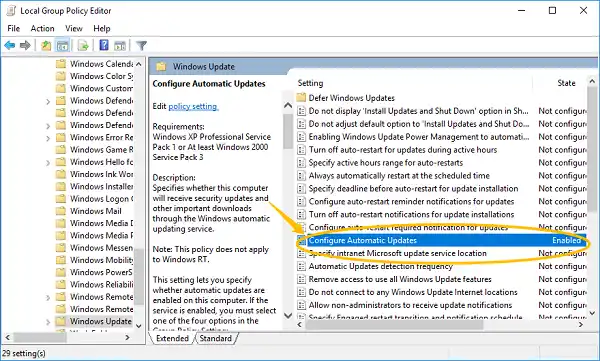
Task: Click policy icon beside 'Specify active hours range'
Action: (302, 163)
